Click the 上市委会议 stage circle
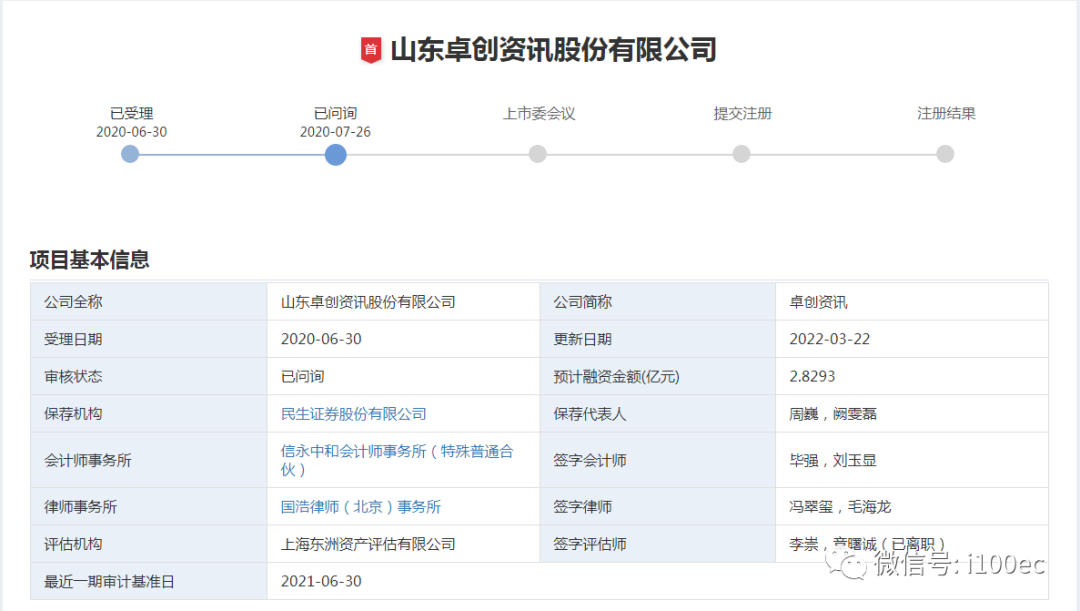Image resolution: width=1080 pixels, height=611 pixels. click(x=538, y=154)
